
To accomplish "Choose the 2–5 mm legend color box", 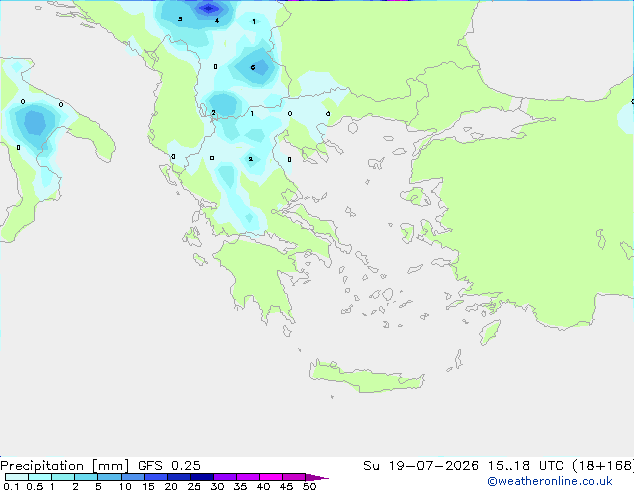I will (86, 477).
